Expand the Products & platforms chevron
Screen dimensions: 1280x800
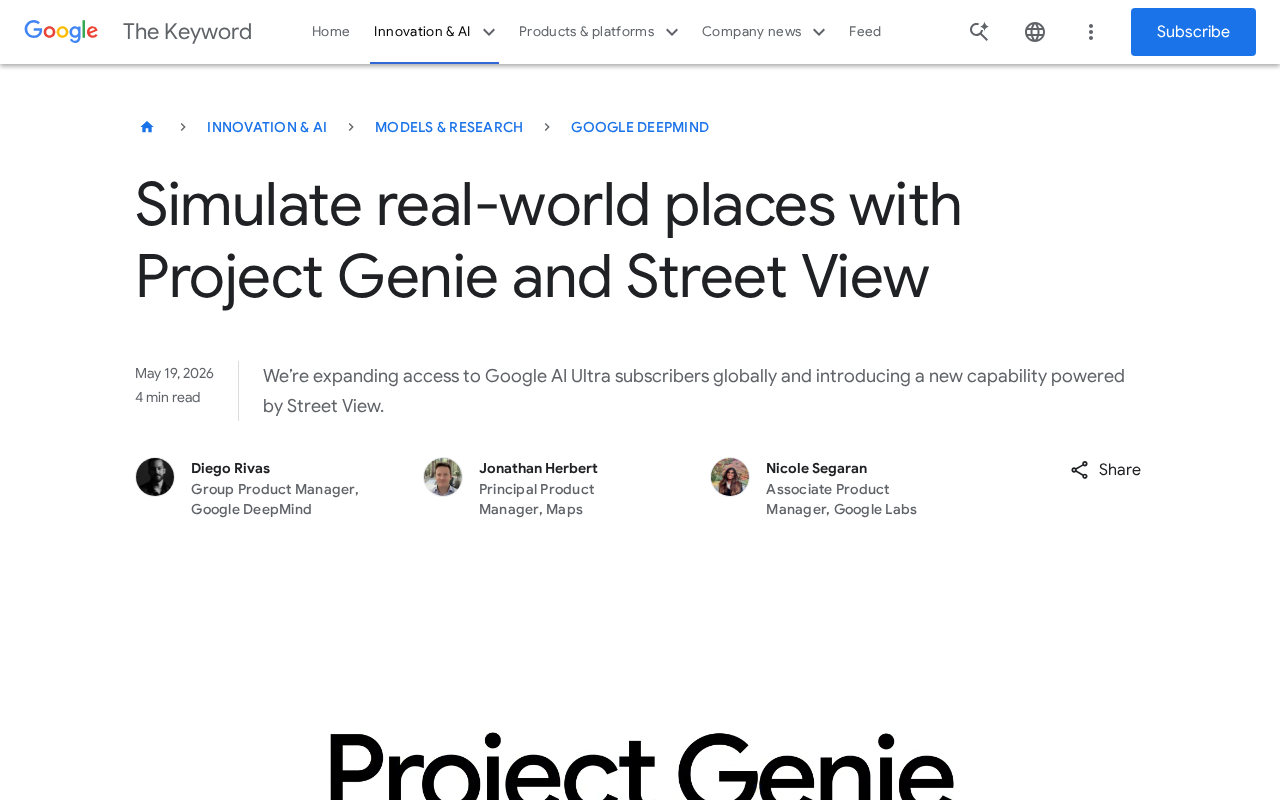pyautogui.click(x=672, y=32)
